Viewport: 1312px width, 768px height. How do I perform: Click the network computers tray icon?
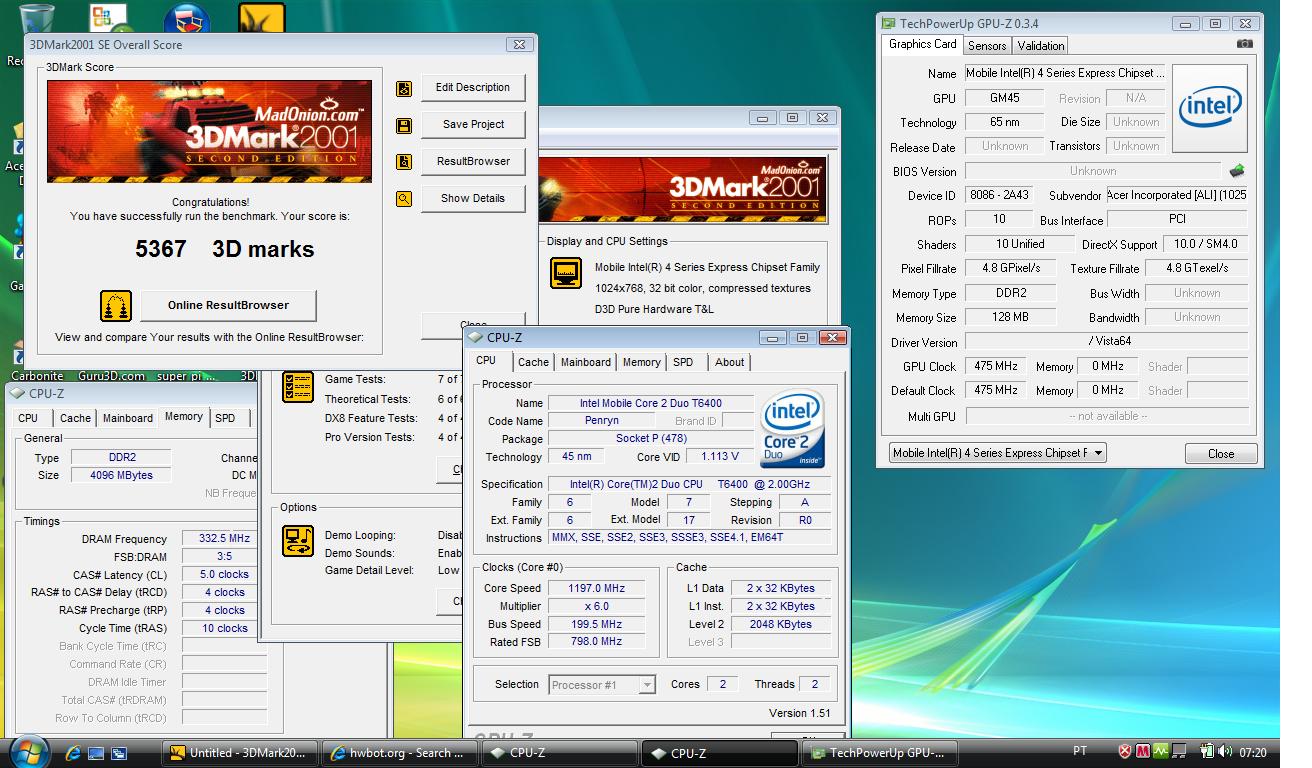[1181, 752]
